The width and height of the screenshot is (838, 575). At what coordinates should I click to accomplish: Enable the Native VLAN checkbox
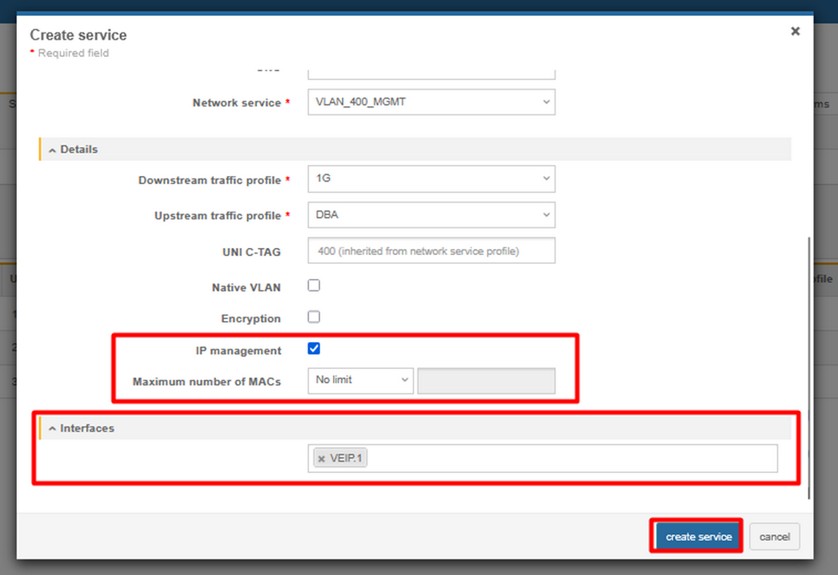(x=314, y=286)
